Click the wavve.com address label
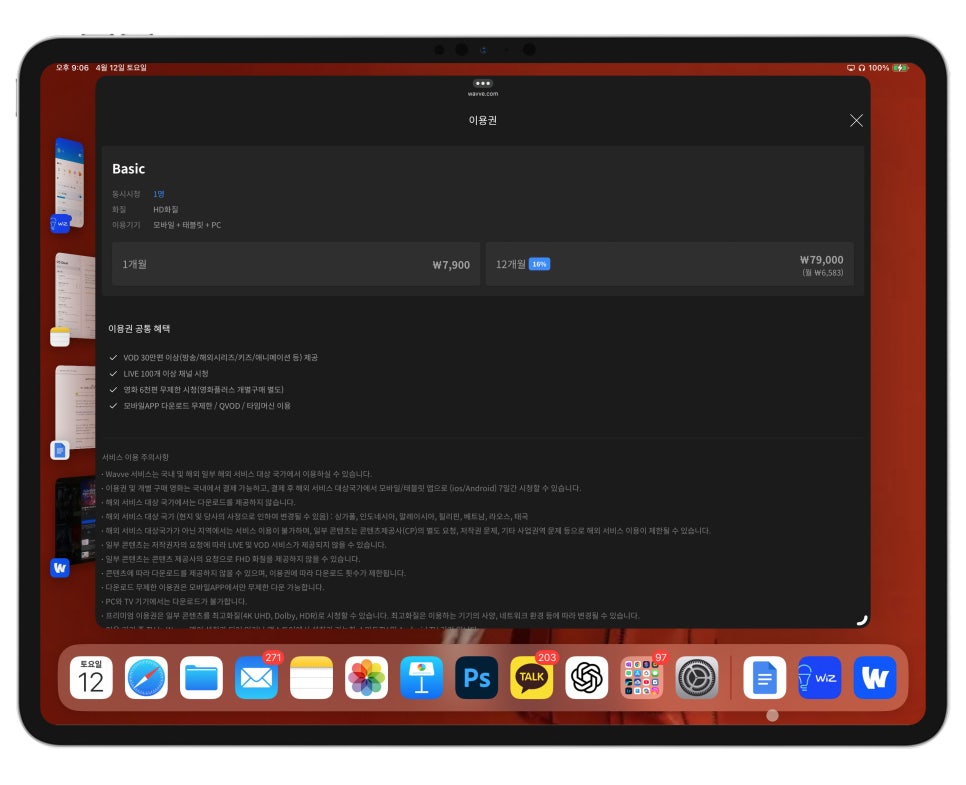Viewport: 966px width, 785px height. tap(482, 94)
